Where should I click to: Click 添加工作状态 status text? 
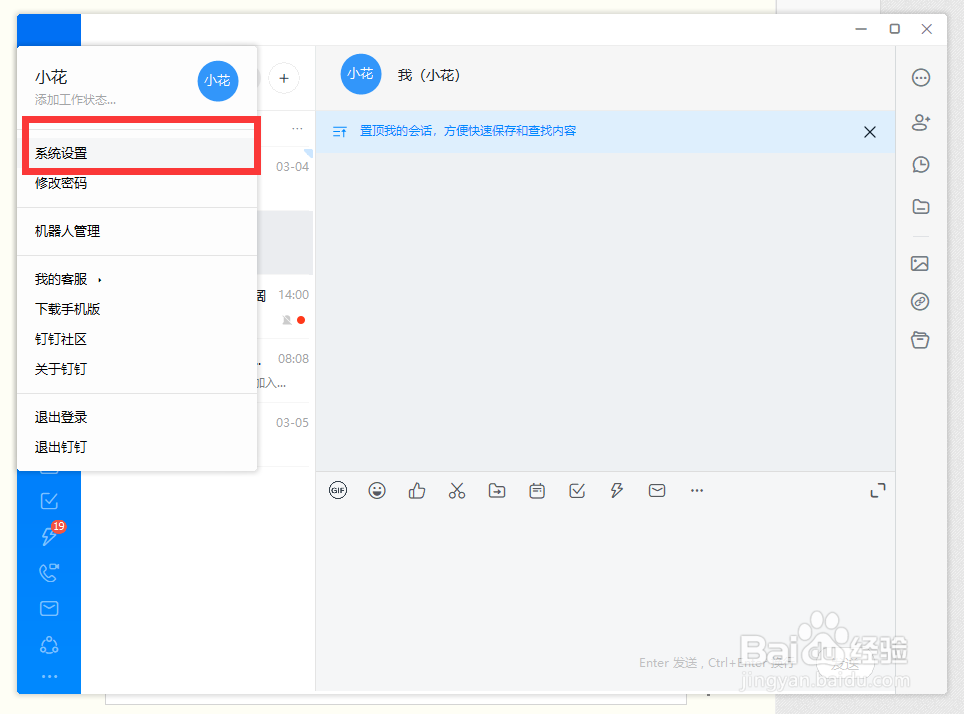pyautogui.click(x=75, y=100)
